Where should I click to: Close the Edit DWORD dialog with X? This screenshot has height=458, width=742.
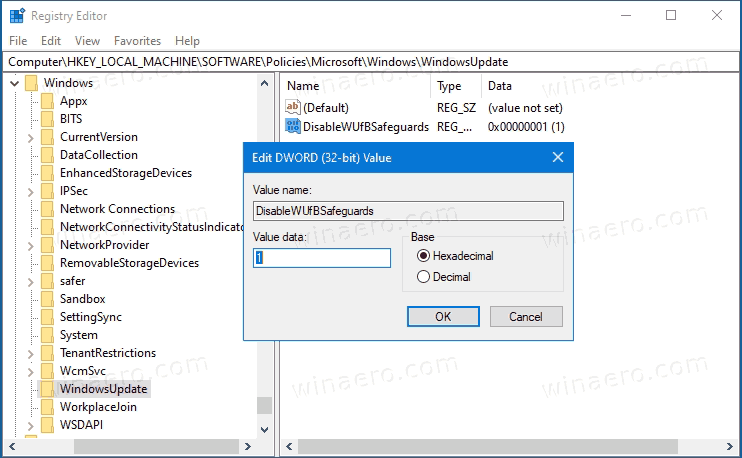(x=558, y=157)
